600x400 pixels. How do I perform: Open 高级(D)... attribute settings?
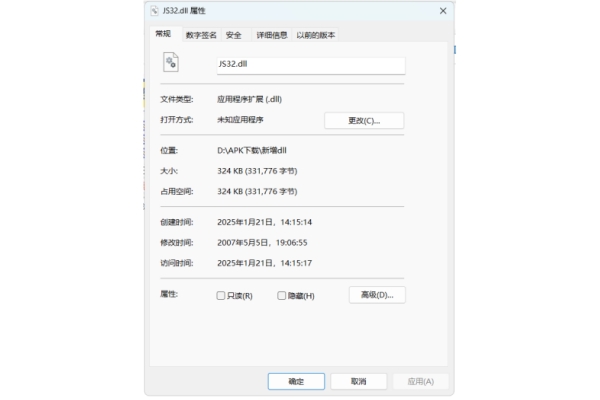point(377,295)
